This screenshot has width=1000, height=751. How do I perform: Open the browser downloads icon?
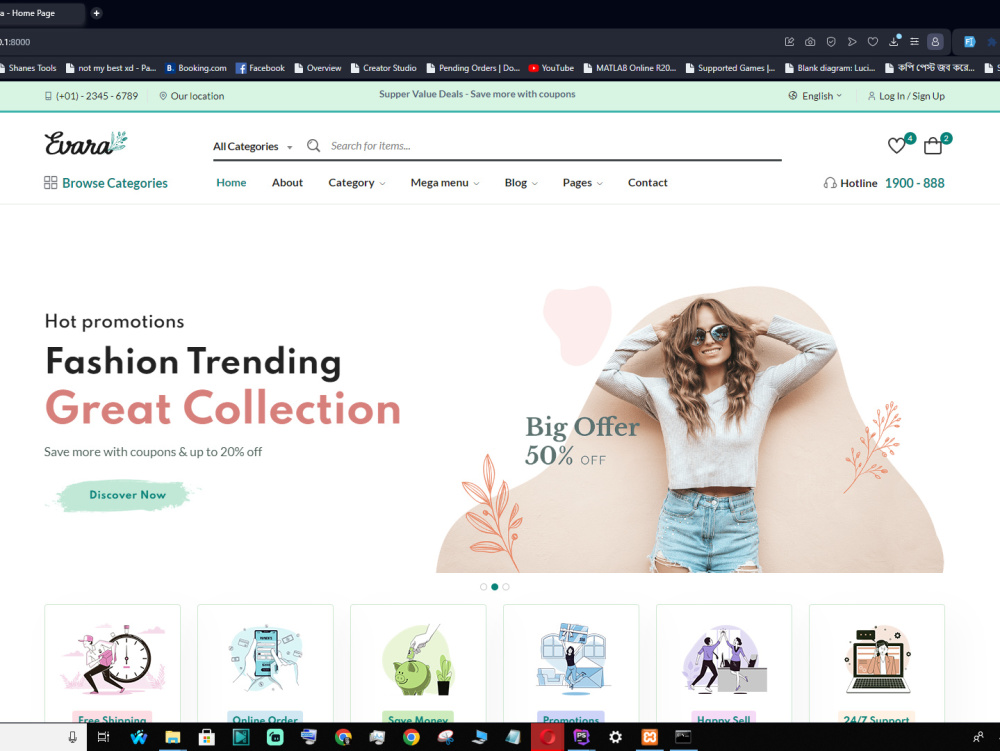click(x=894, y=41)
